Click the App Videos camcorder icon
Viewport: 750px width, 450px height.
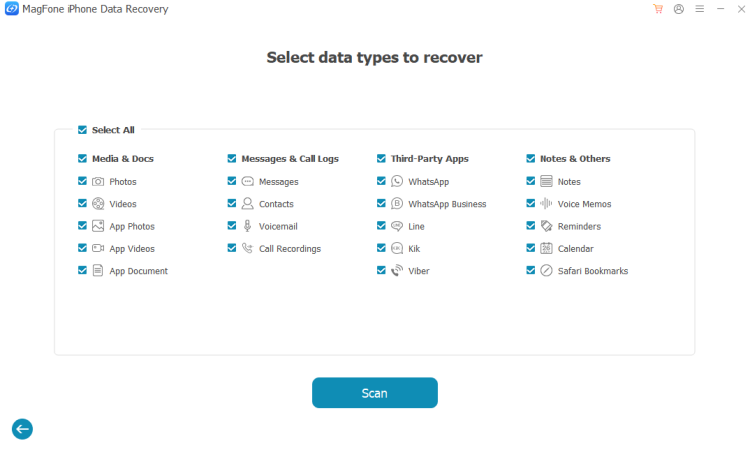pyautogui.click(x=98, y=248)
